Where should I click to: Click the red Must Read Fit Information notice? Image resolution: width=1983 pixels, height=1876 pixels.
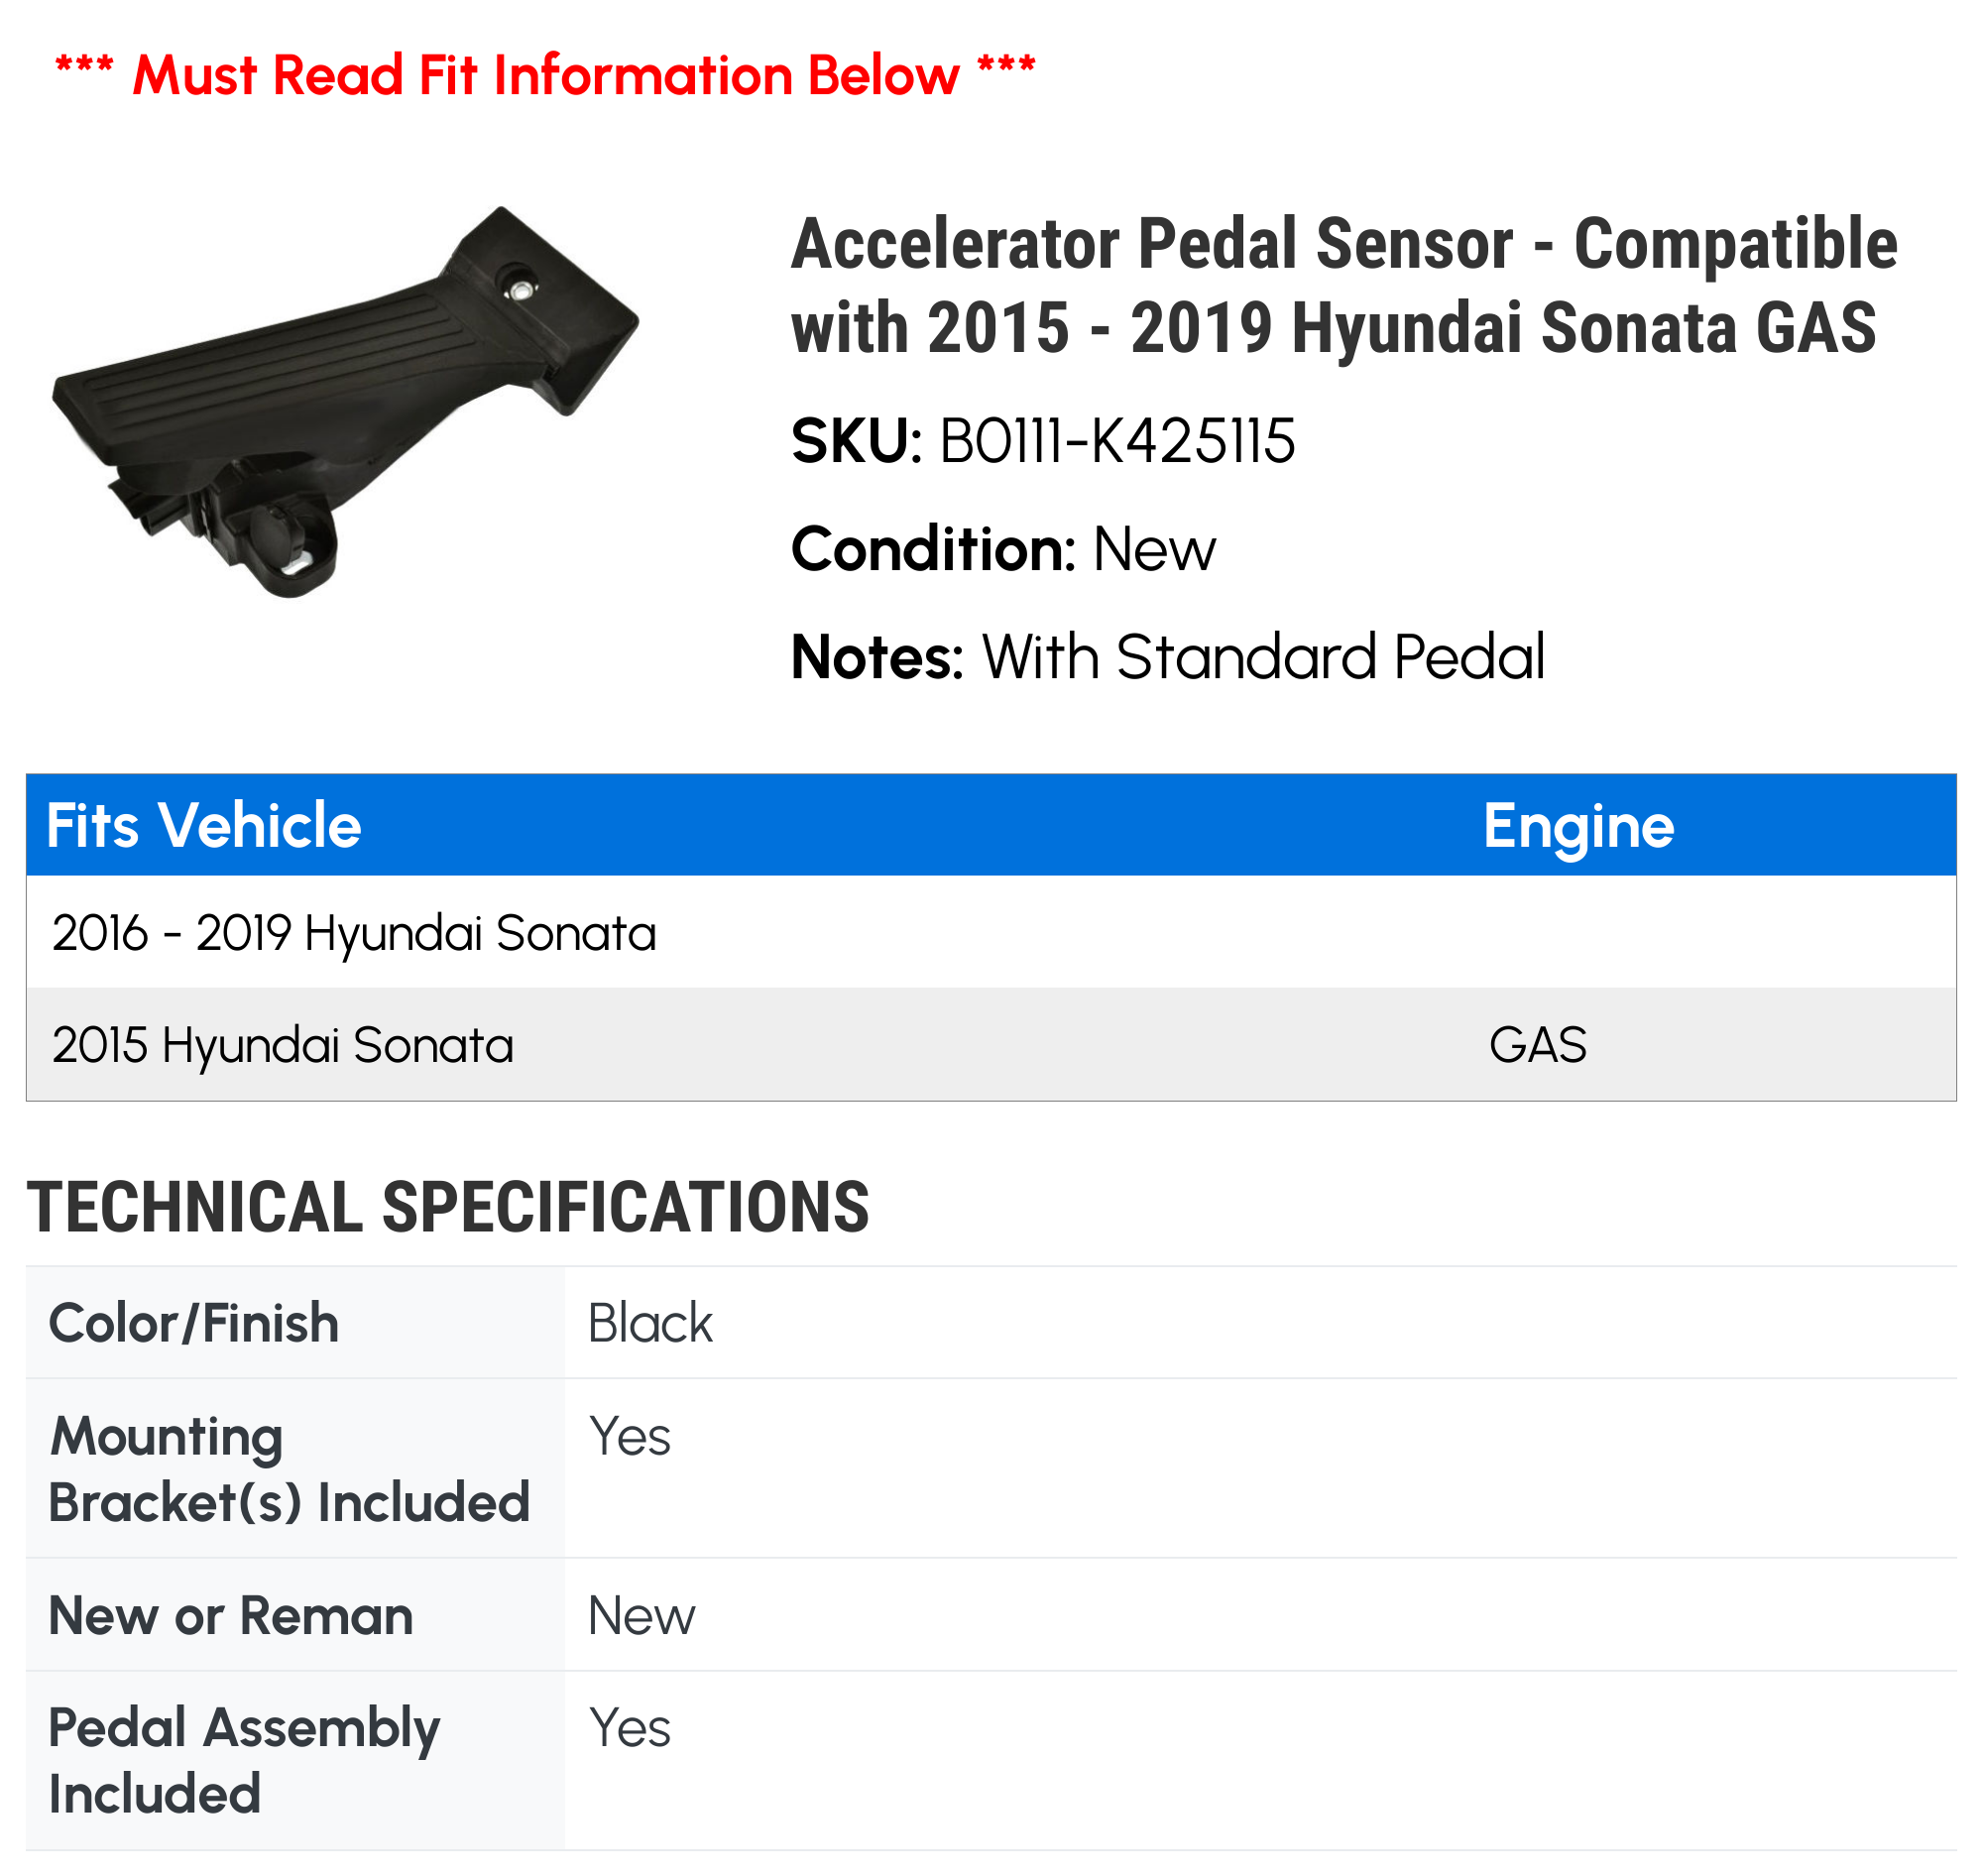[545, 75]
